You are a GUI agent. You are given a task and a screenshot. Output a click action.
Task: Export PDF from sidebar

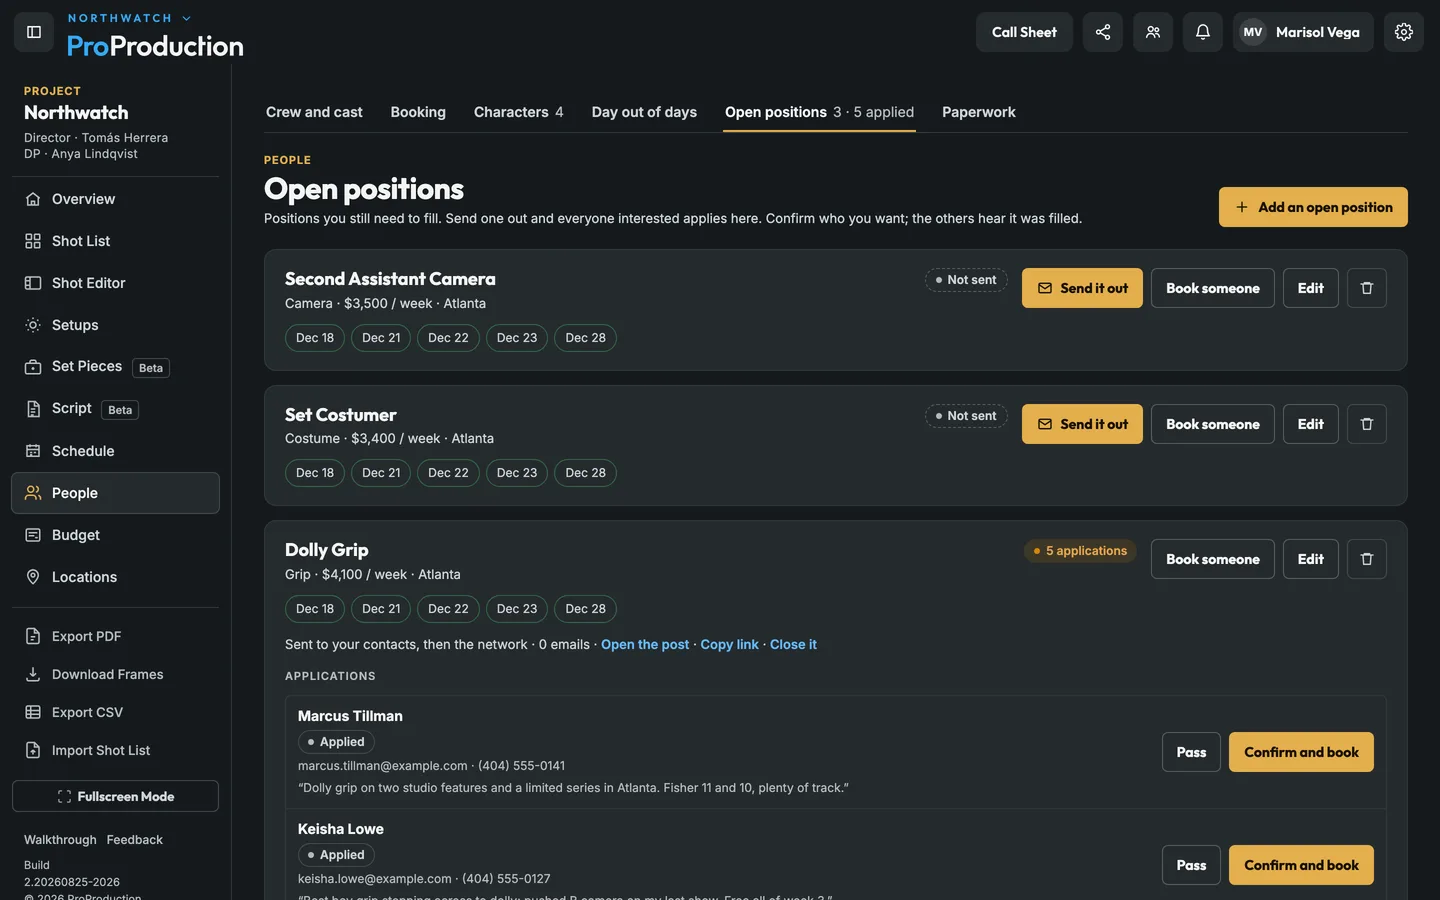(x=115, y=636)
